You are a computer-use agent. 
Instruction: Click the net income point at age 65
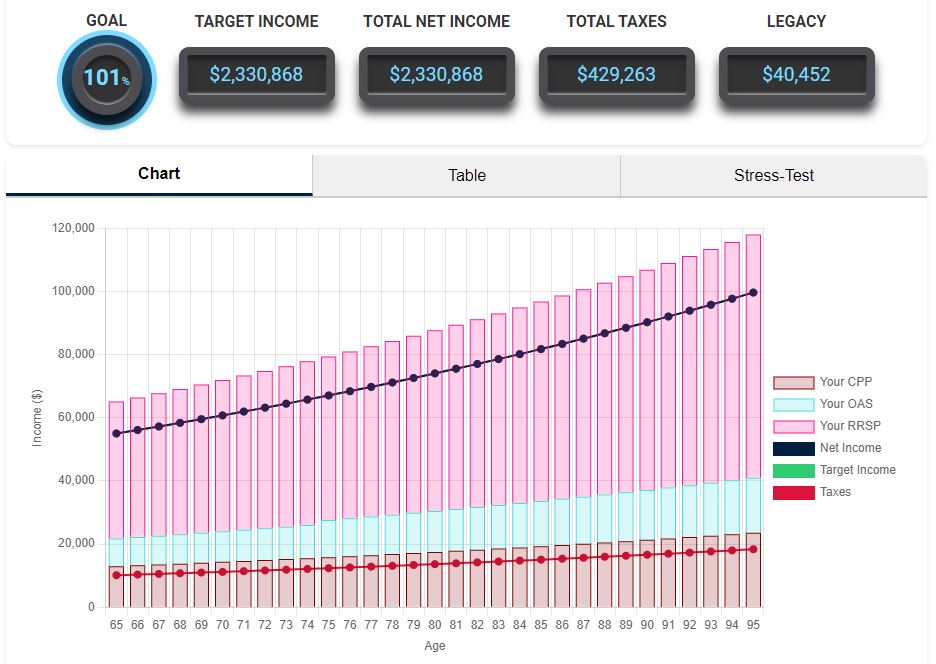pos(117,433)
